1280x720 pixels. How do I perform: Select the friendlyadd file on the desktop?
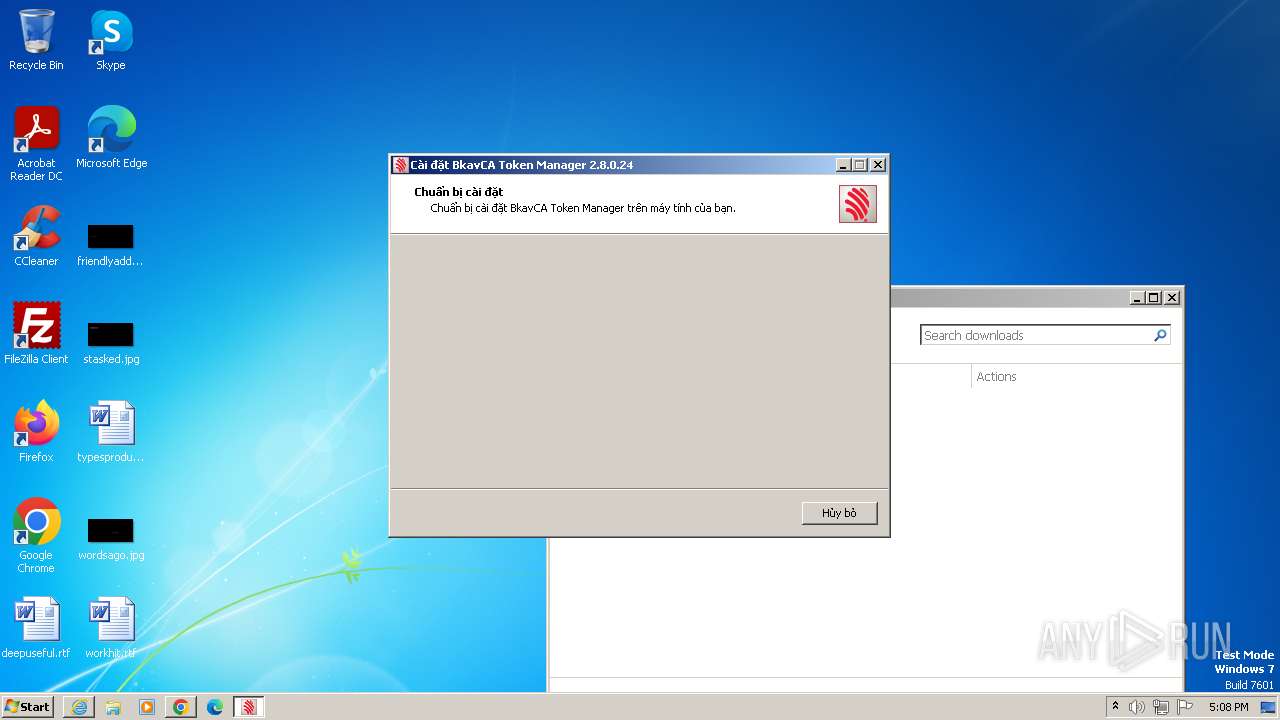(110, 245)
